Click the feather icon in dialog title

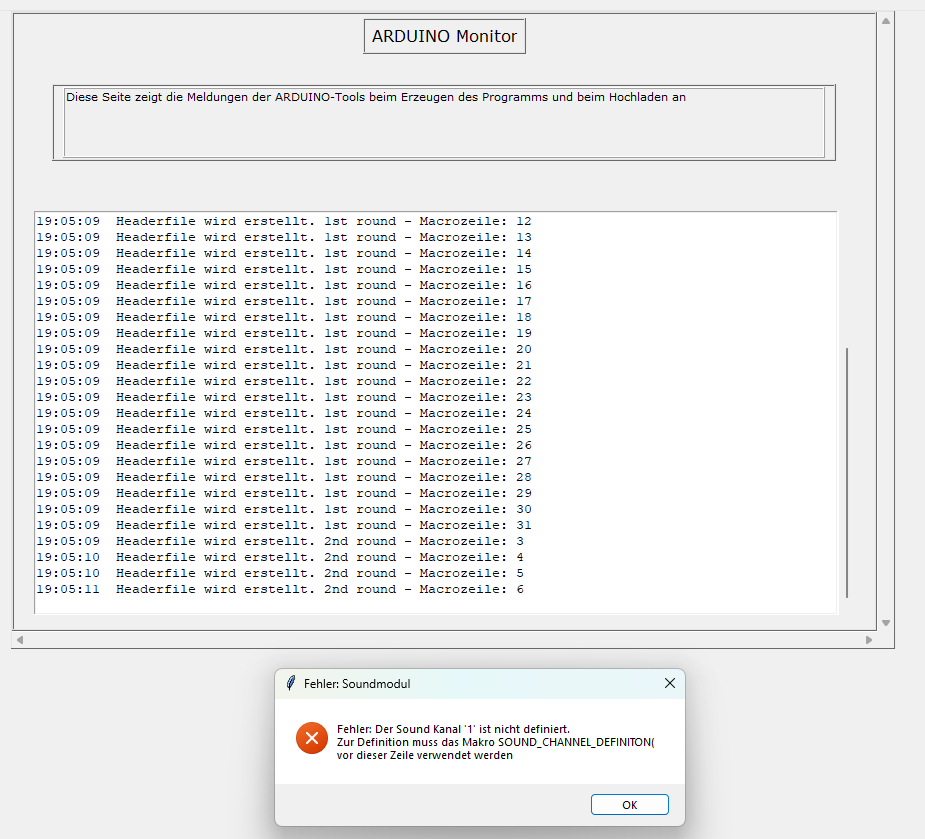(291, 683)
